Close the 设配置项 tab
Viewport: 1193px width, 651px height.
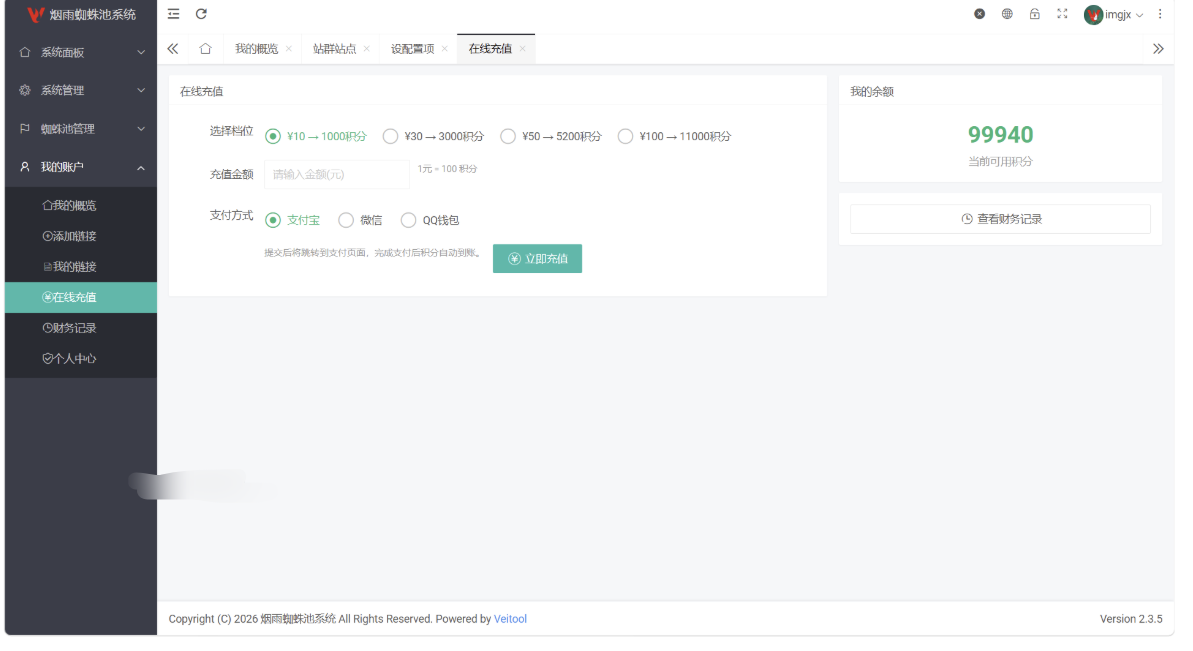(x=445, y=49)
